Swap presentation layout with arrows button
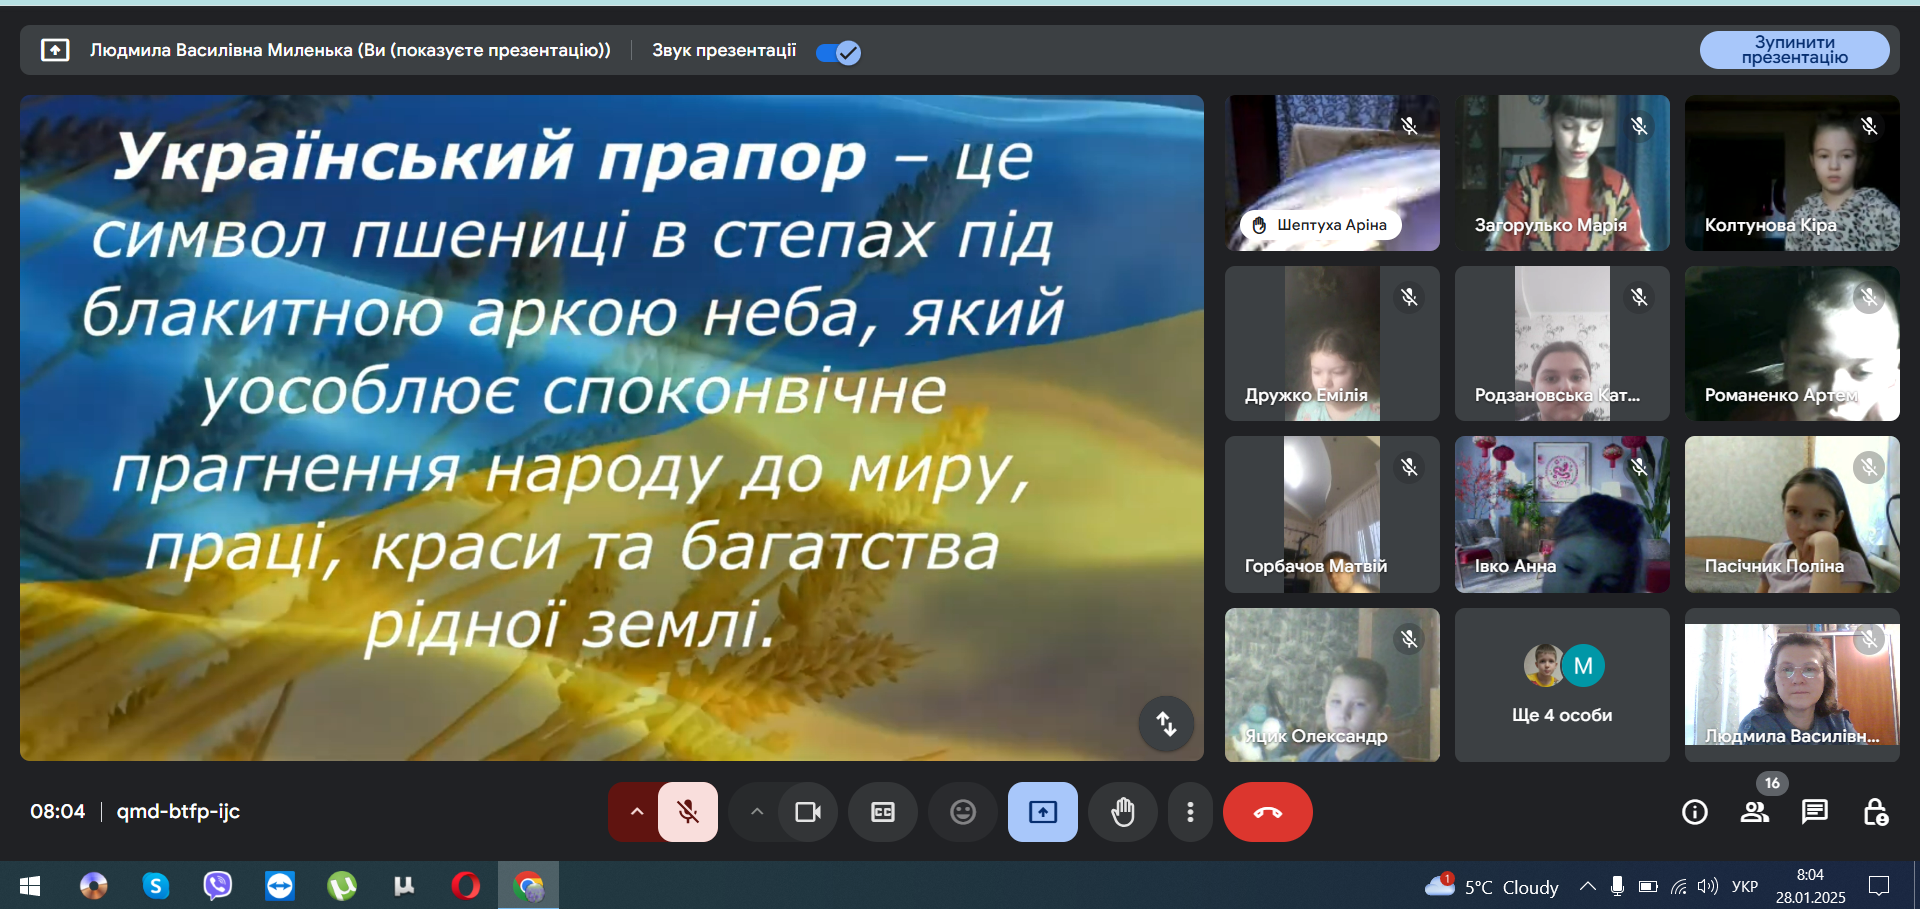Image resolution: width=1920 pixels, height=909 pixels. [1166, 723]
